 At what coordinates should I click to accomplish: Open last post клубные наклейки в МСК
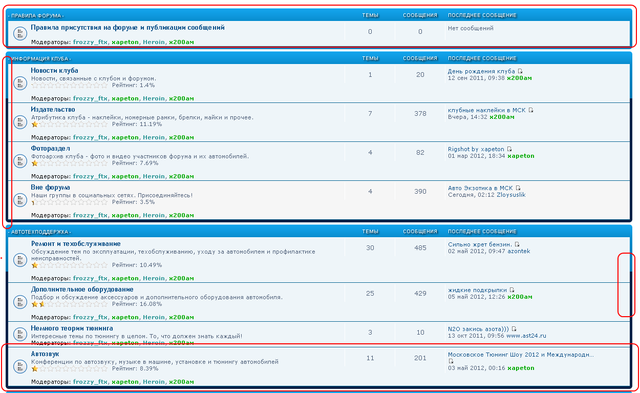click(487, 110)
